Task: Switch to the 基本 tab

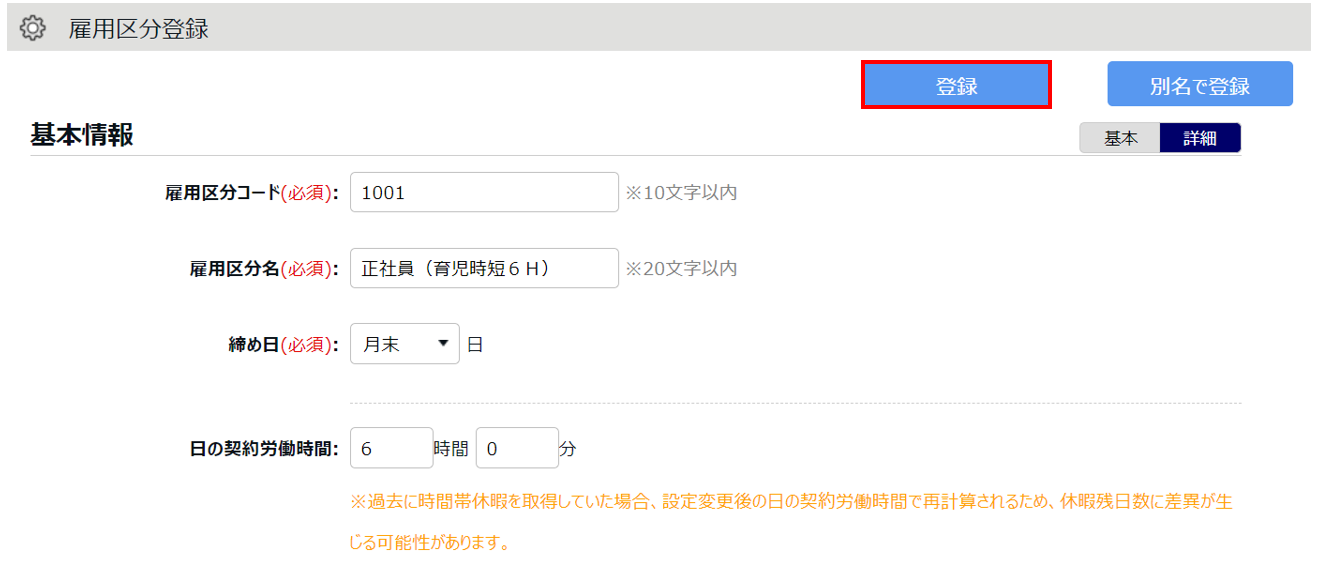Action: click(x=1120, y=138)
